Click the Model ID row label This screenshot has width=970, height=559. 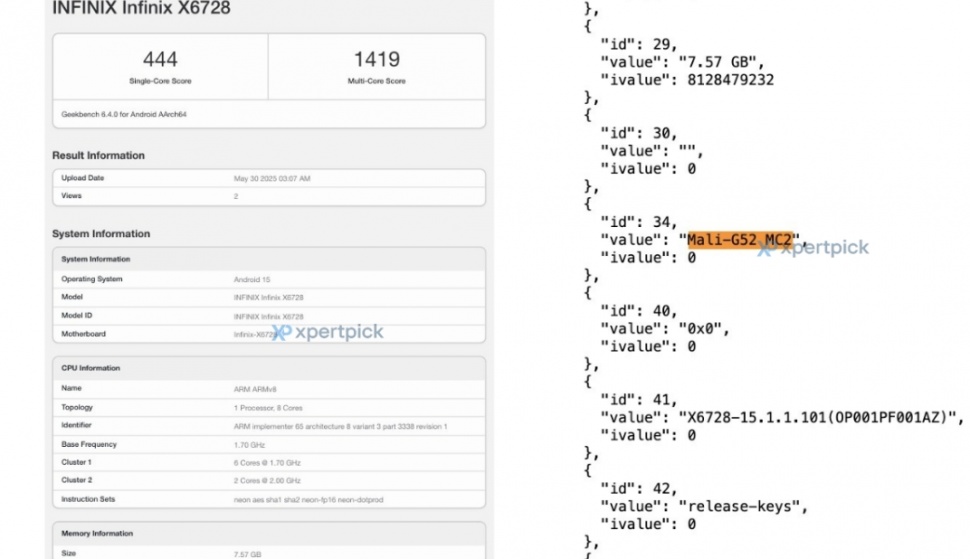tap(76, 315)
